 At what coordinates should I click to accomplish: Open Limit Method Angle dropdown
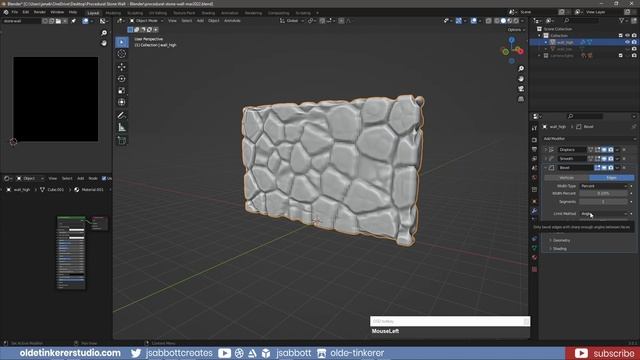click(x=603, y=213)
